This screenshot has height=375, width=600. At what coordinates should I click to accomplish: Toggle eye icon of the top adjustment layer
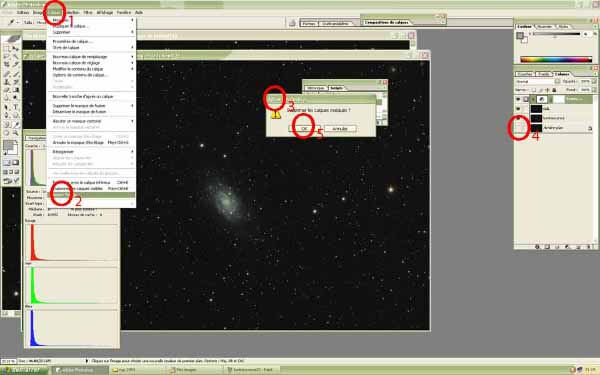(x=518, y=99)
